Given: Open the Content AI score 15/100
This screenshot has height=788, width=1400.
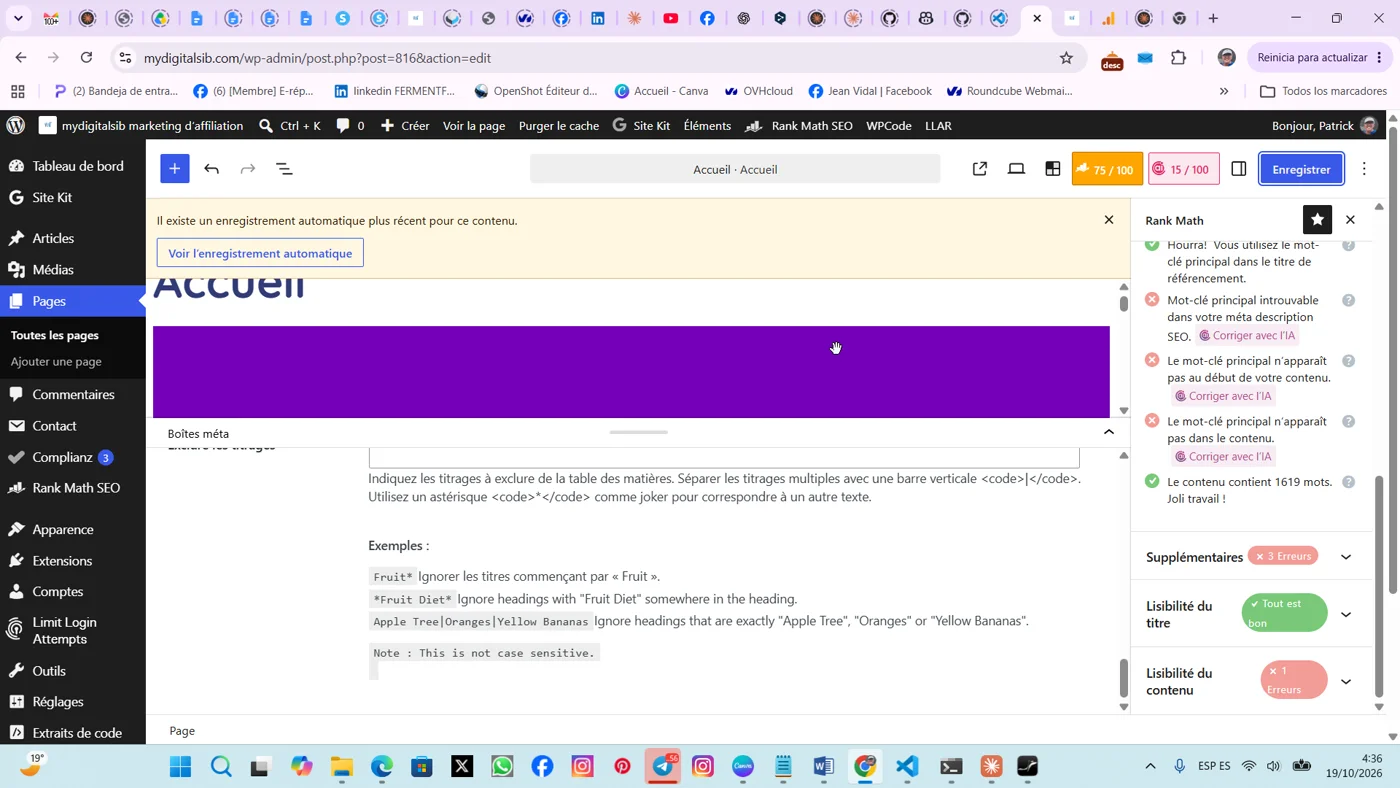Looking at the screenshot, I should [x=1184, y=169].
